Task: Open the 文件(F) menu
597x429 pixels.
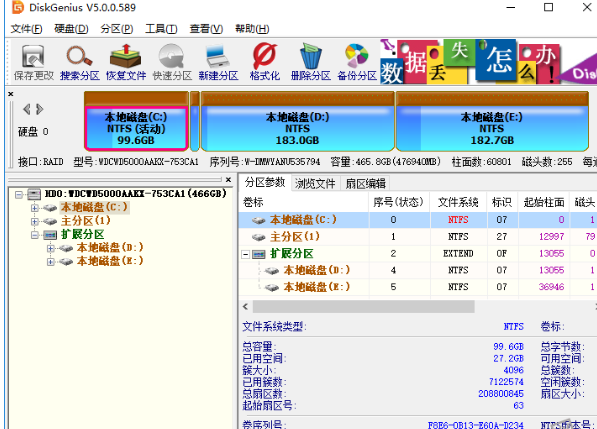Action: tap(26, 29)
